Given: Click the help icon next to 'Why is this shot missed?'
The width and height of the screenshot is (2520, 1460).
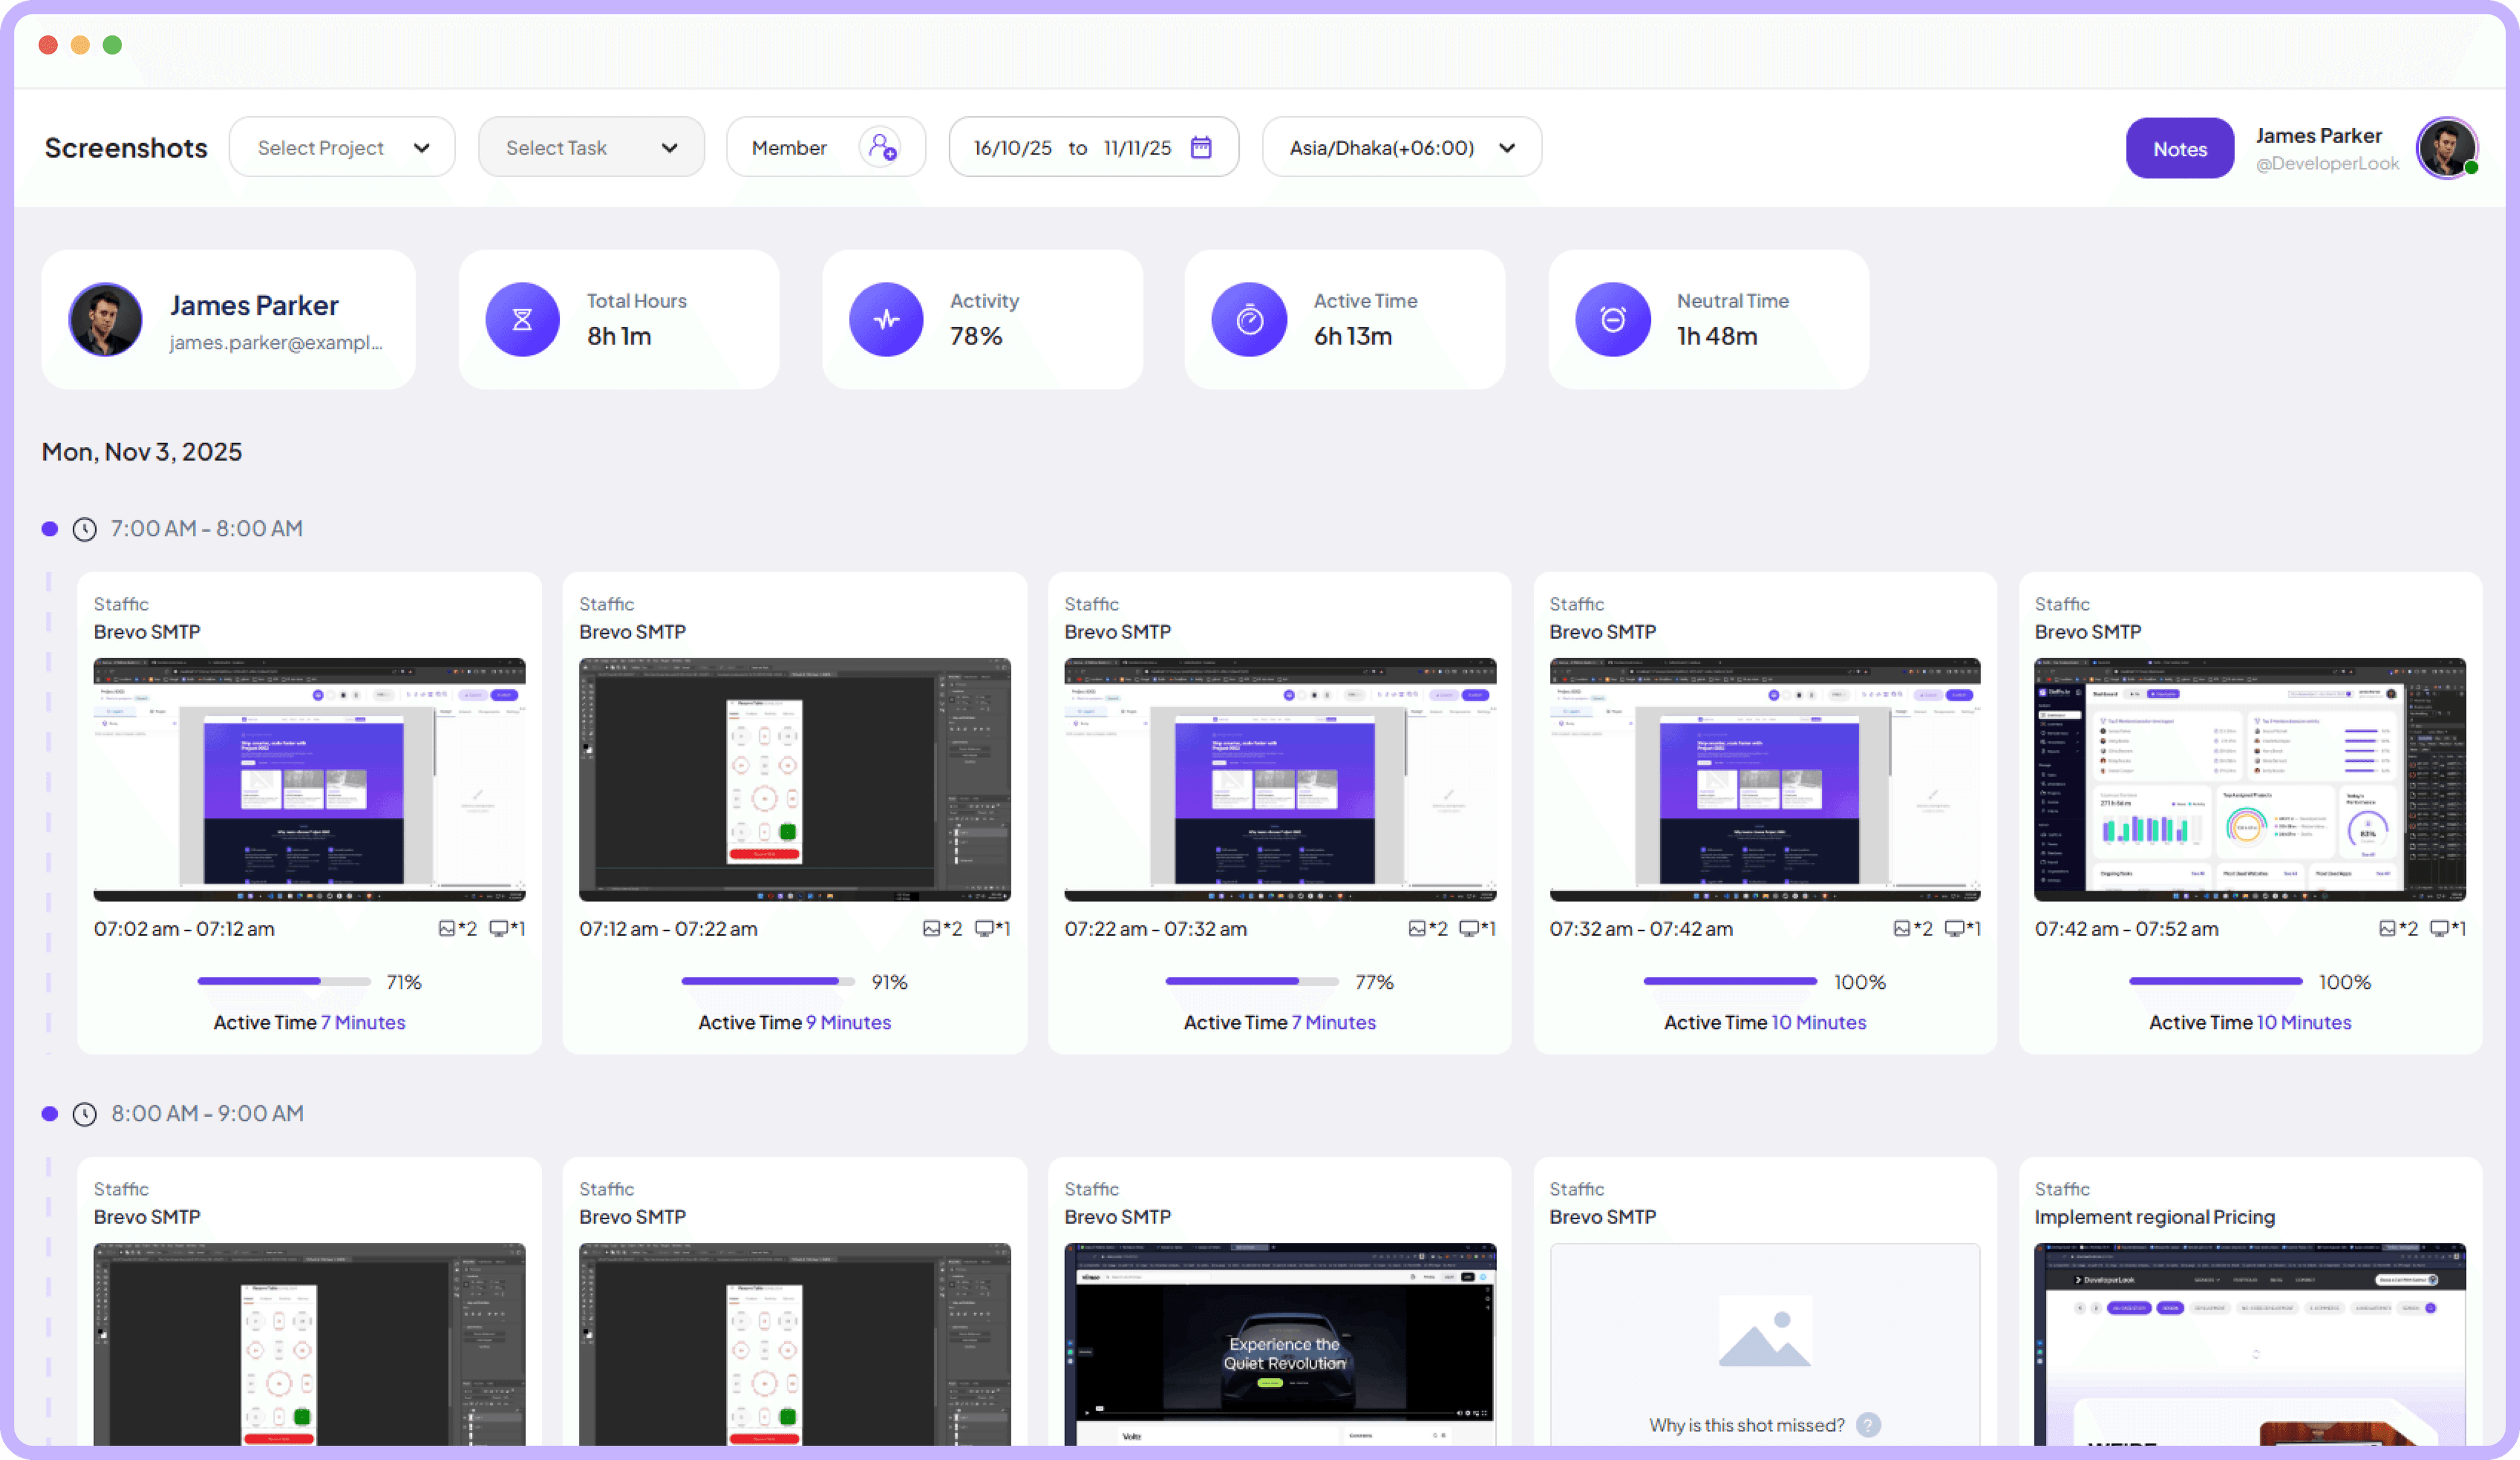Looking at the screenshot, I should pos(1869,1426).
